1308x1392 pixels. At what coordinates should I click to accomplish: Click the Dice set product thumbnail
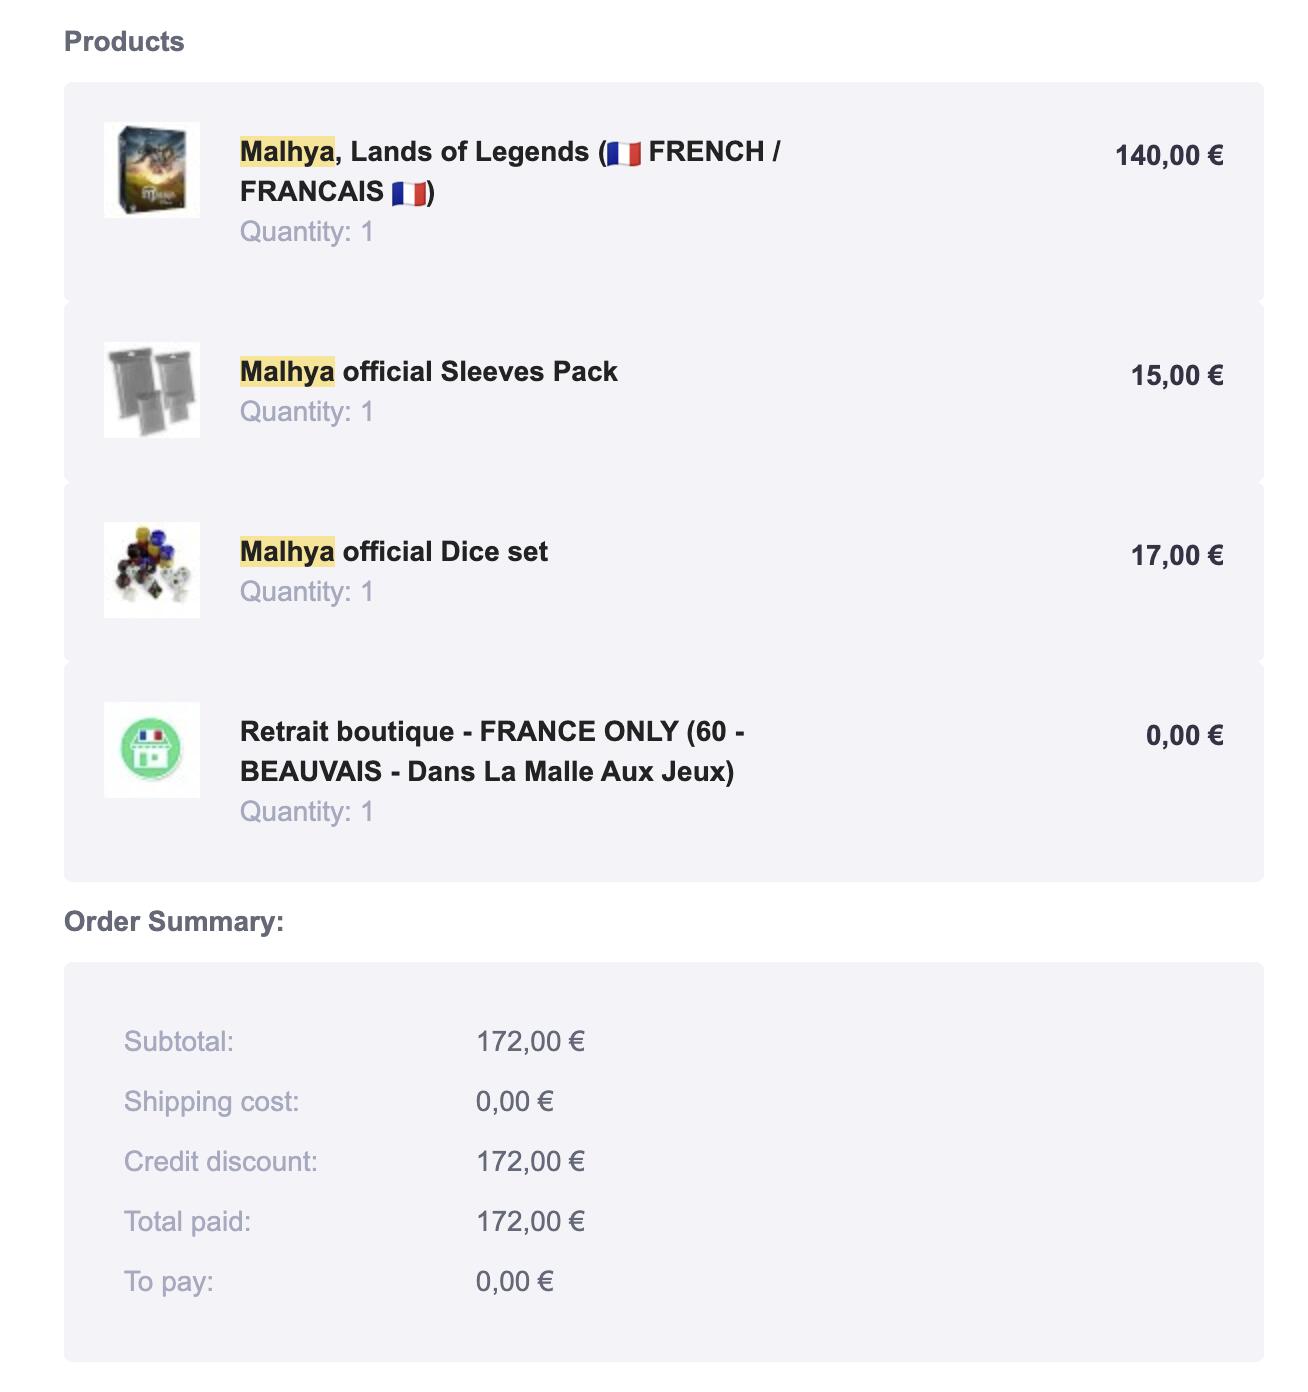[152, 570]
